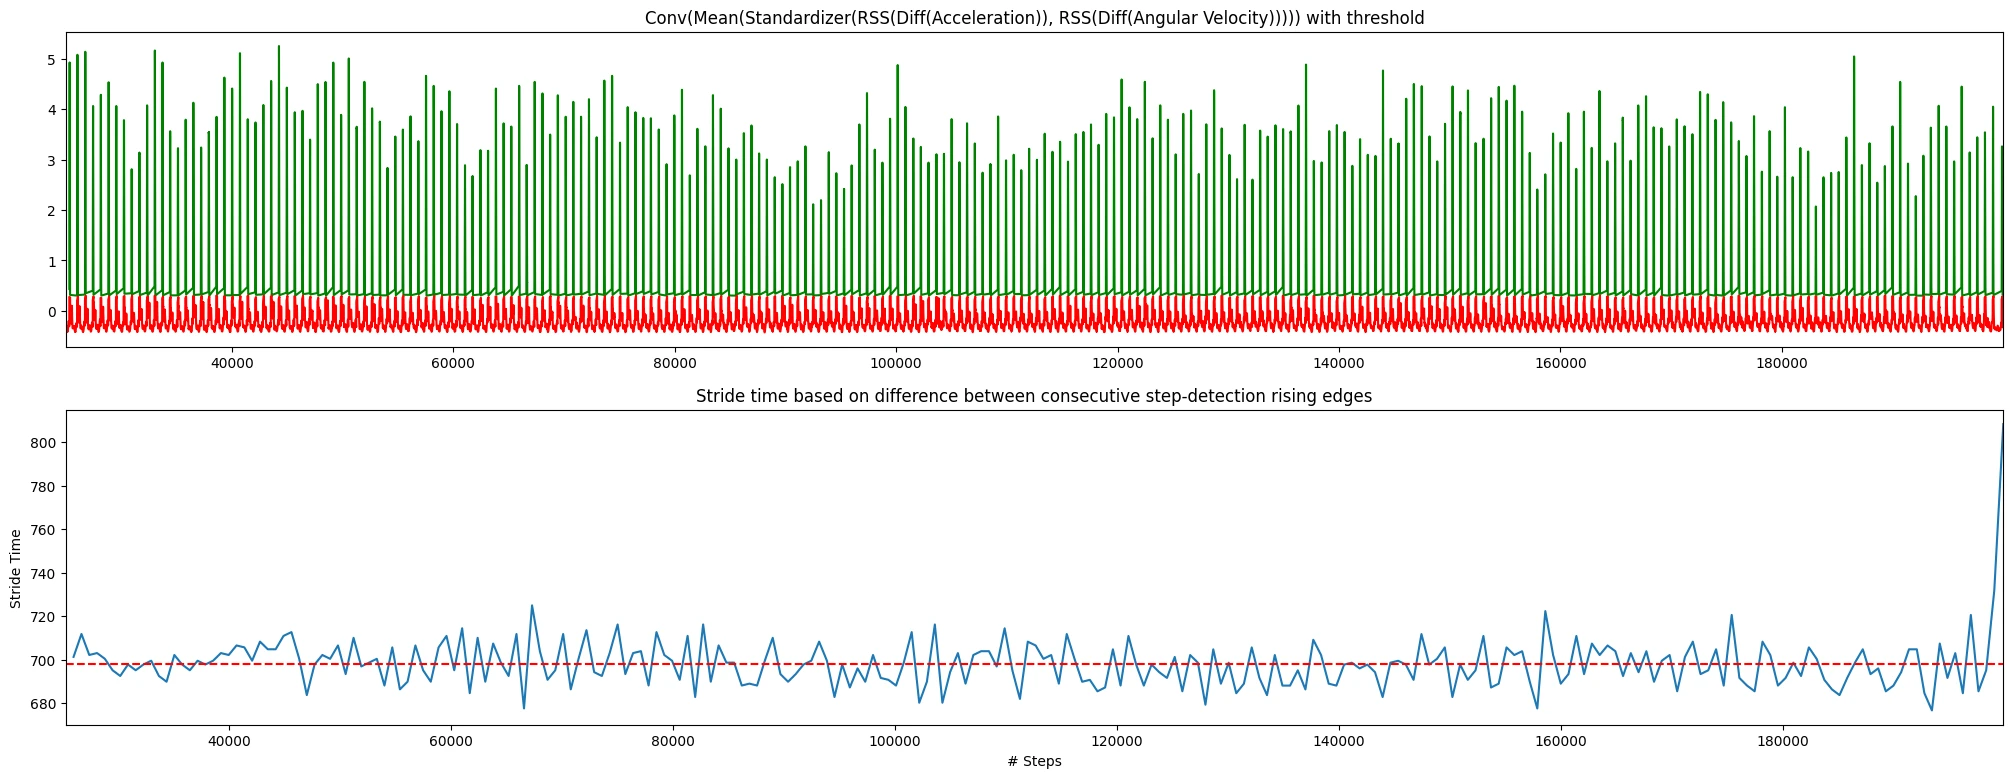Click the top plot's title text
The width and height of the screenshot is (2013, 778).
coord(1034,18)
